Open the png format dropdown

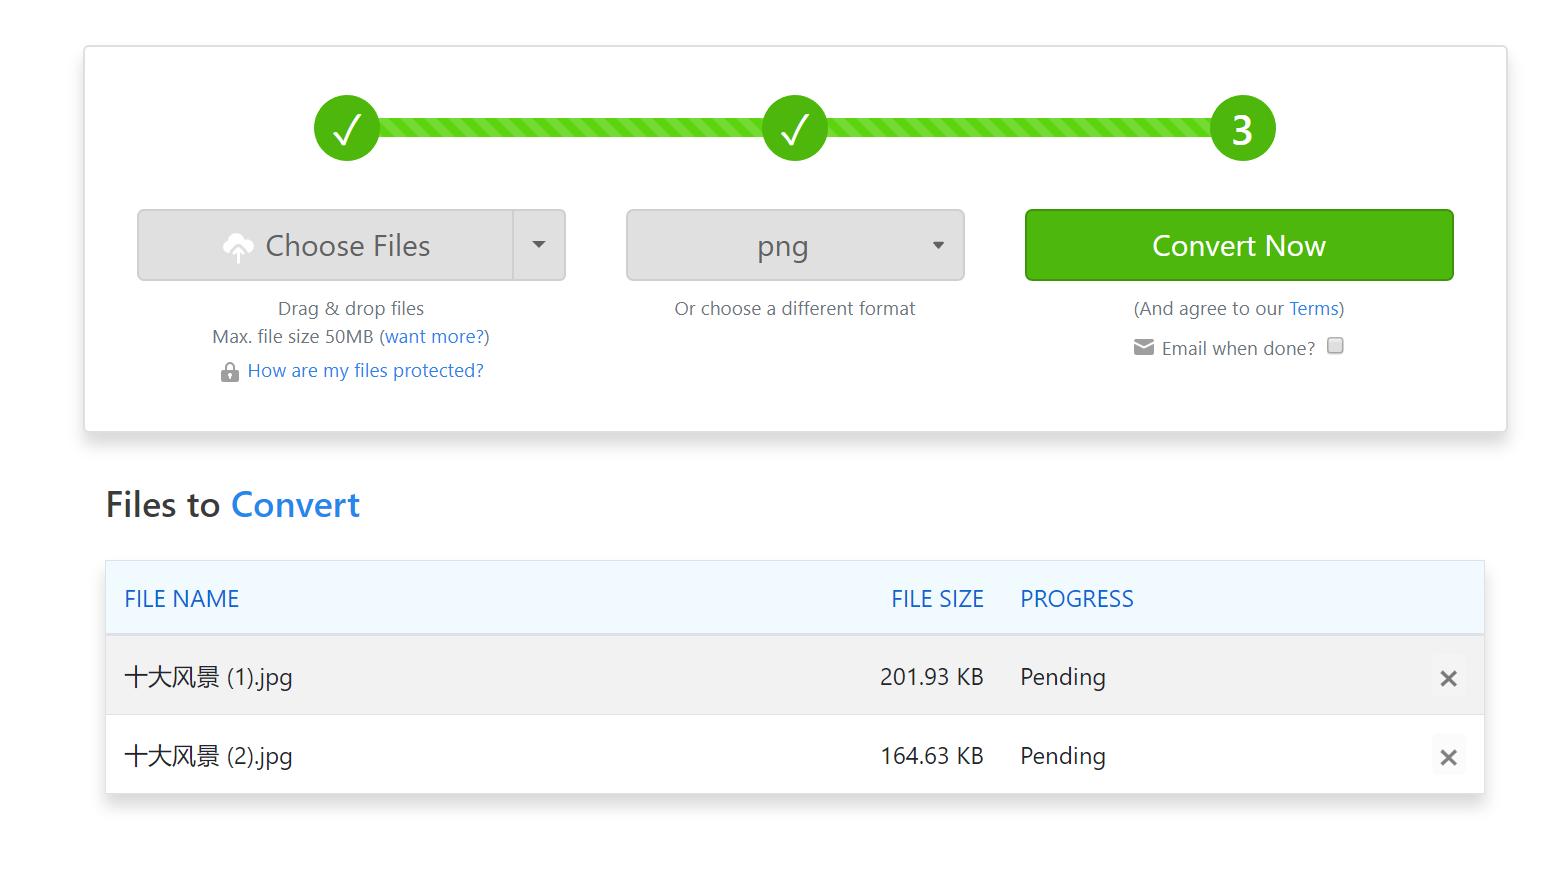tap(795, 245)
